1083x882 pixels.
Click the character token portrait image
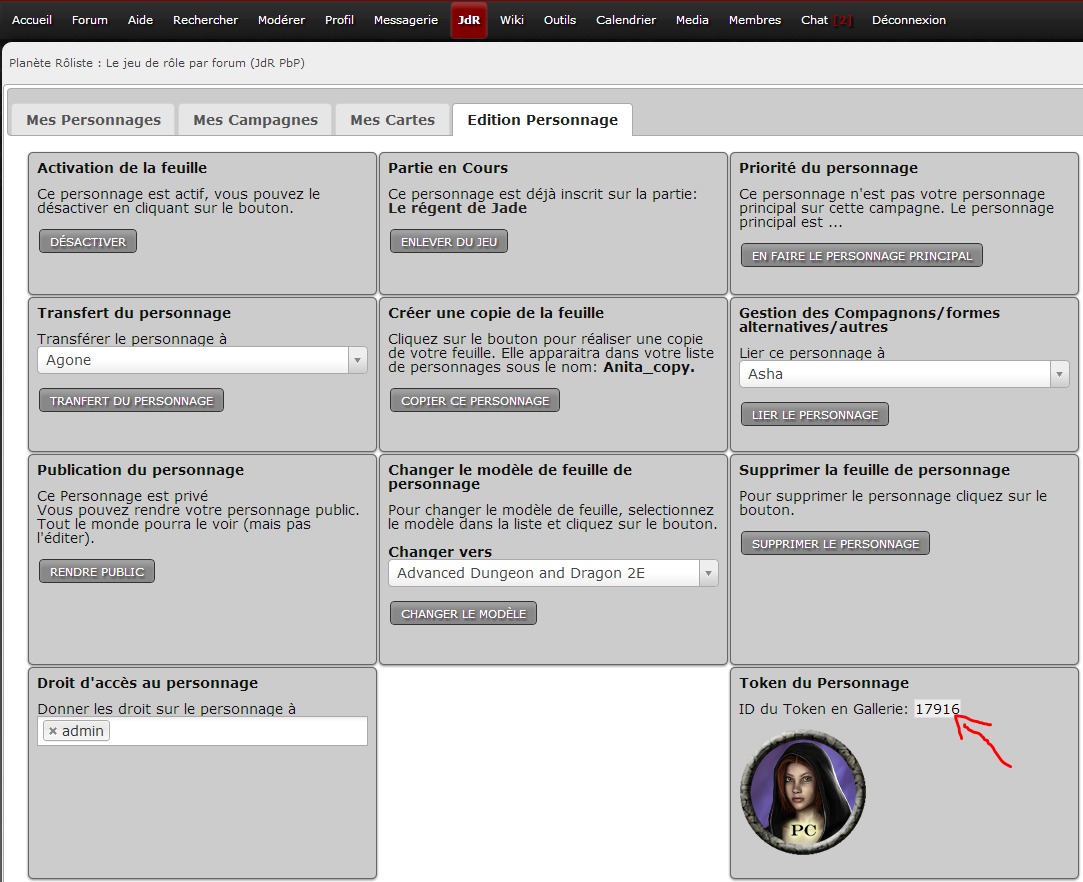pyautogui.click(x=802, y=791)
